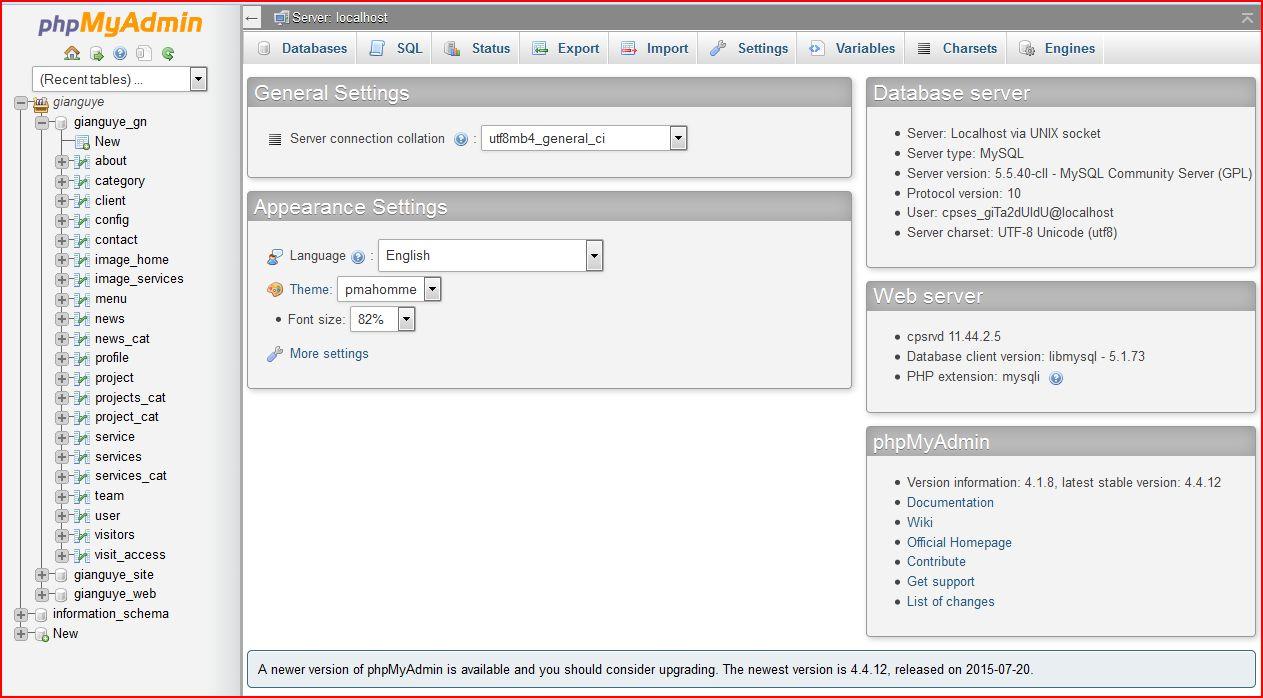Switch to the Databases tab
This screenshot has height=698, width=1263.
(x=302, y=48)
